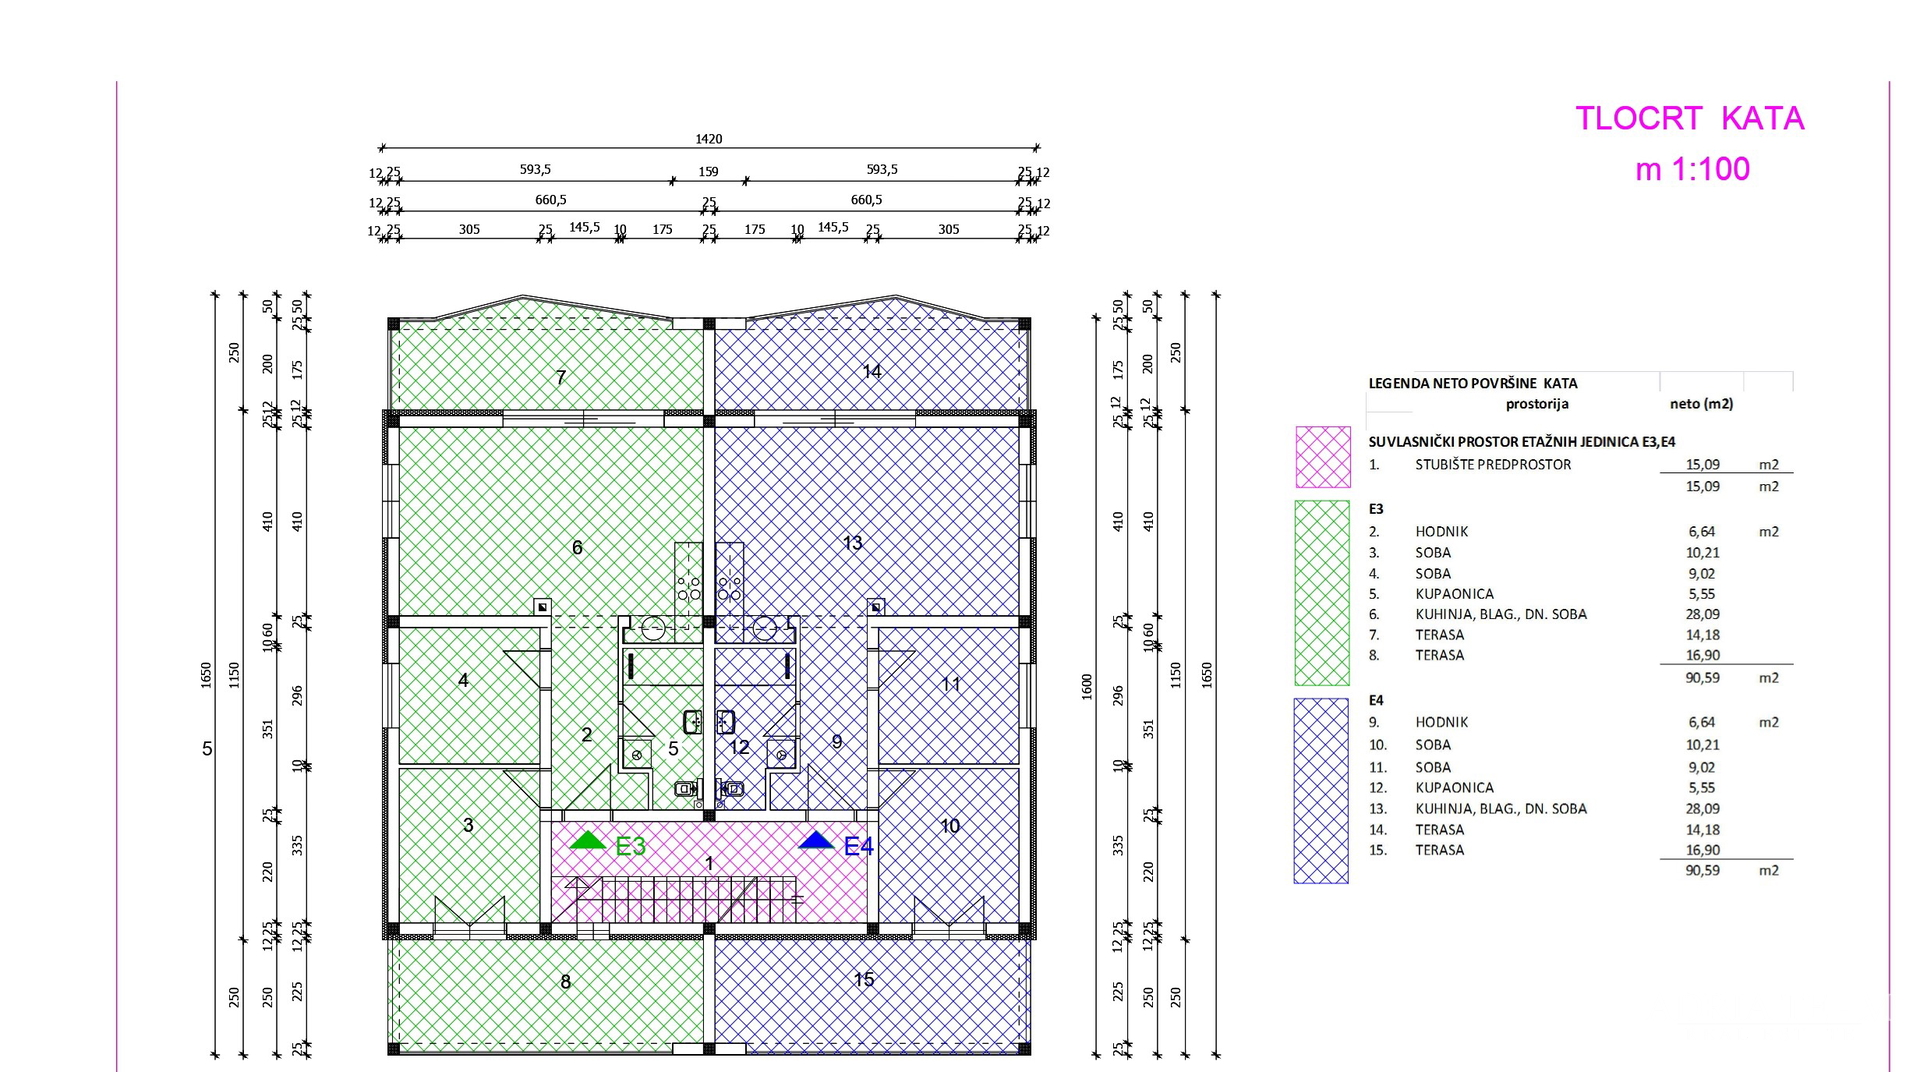Click the 1420 overall width dimension
Screen dimensions: 1920x1072
708,139
